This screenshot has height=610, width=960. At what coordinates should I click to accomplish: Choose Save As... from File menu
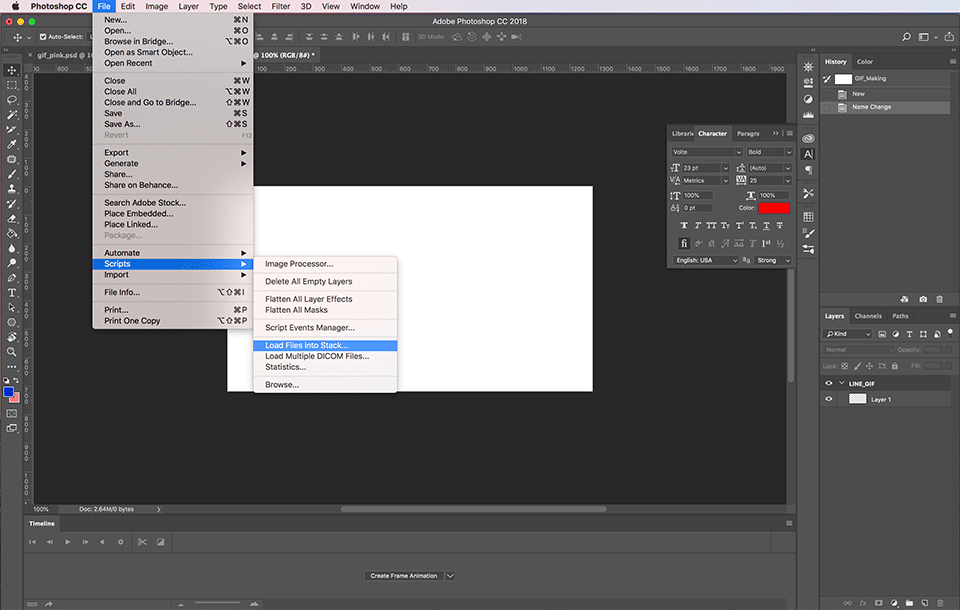[173, 124]
